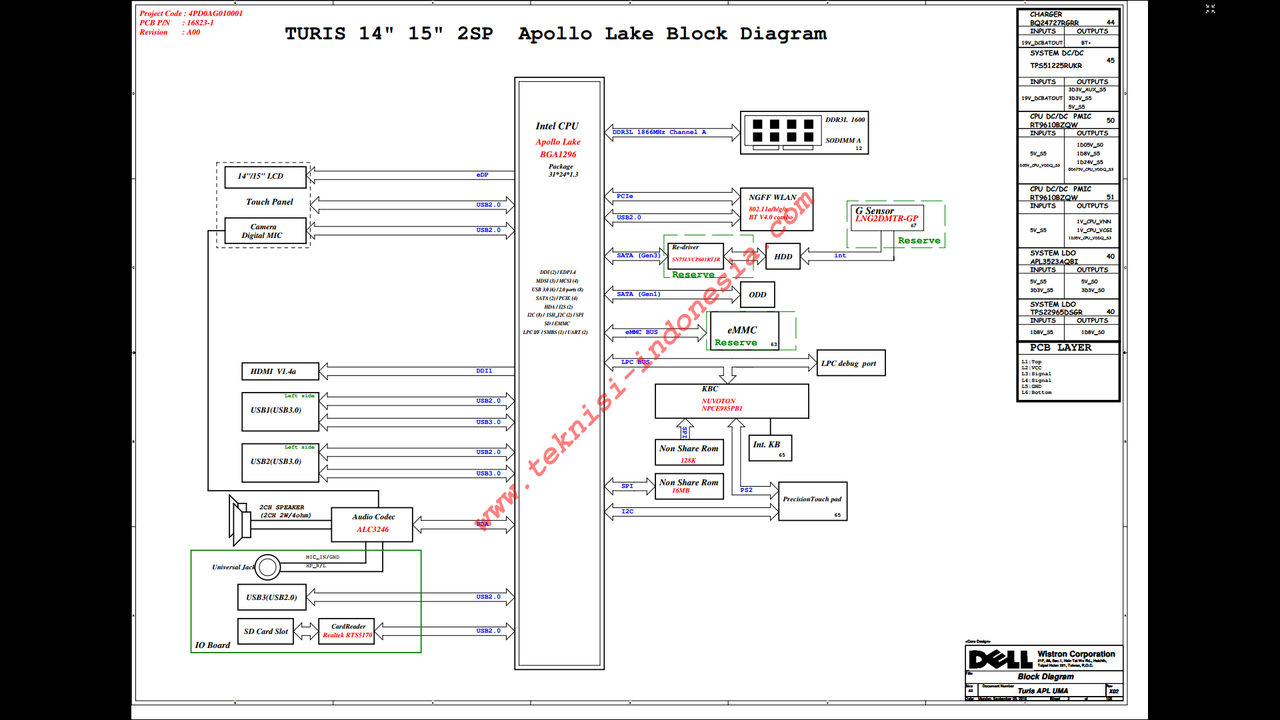Click the 'Re-driver' block
Image resolution: width=1280 pixels, height=720 pixels.
pos(695,255)
